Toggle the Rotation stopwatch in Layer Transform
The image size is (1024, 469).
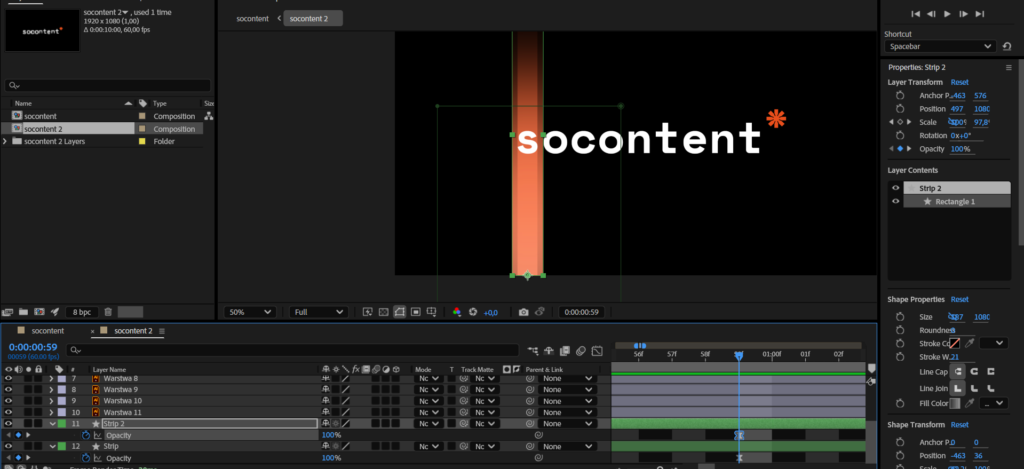900,135
